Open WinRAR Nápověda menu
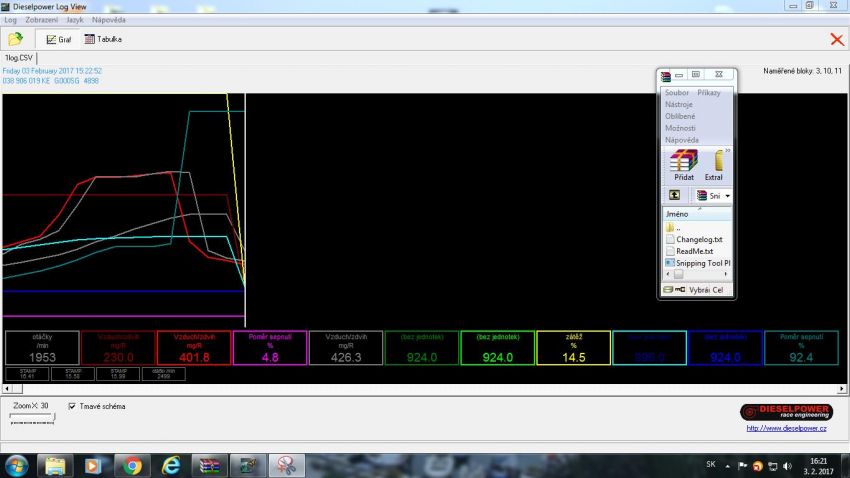 tap(682, 140)
